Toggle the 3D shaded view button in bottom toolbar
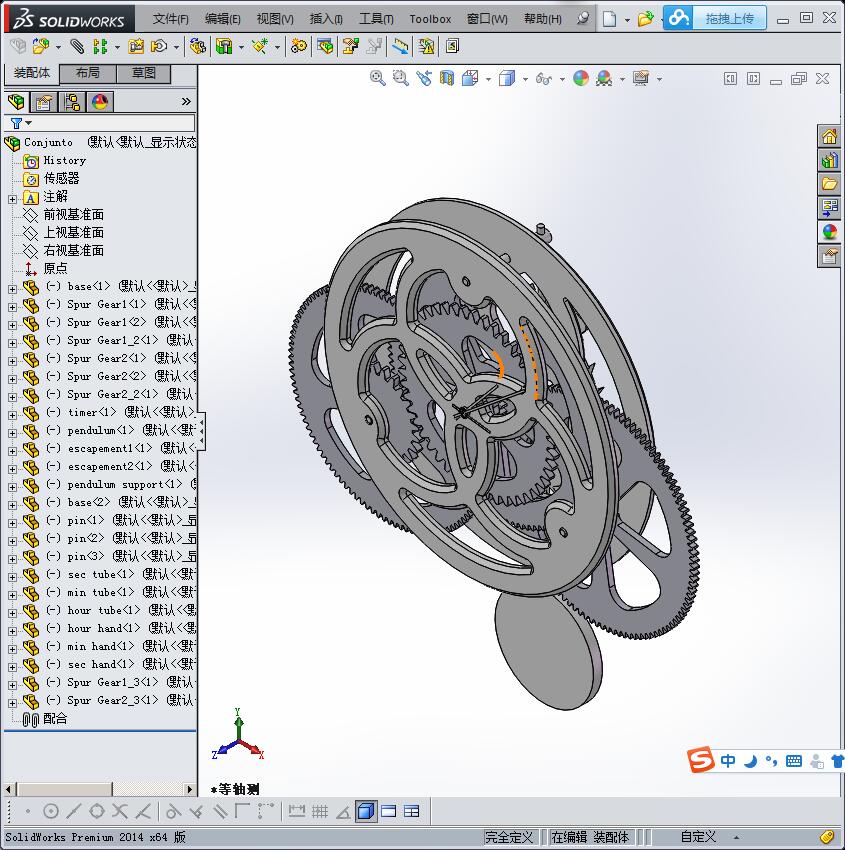This screenshot has height=850, width=845. (366, 812)
